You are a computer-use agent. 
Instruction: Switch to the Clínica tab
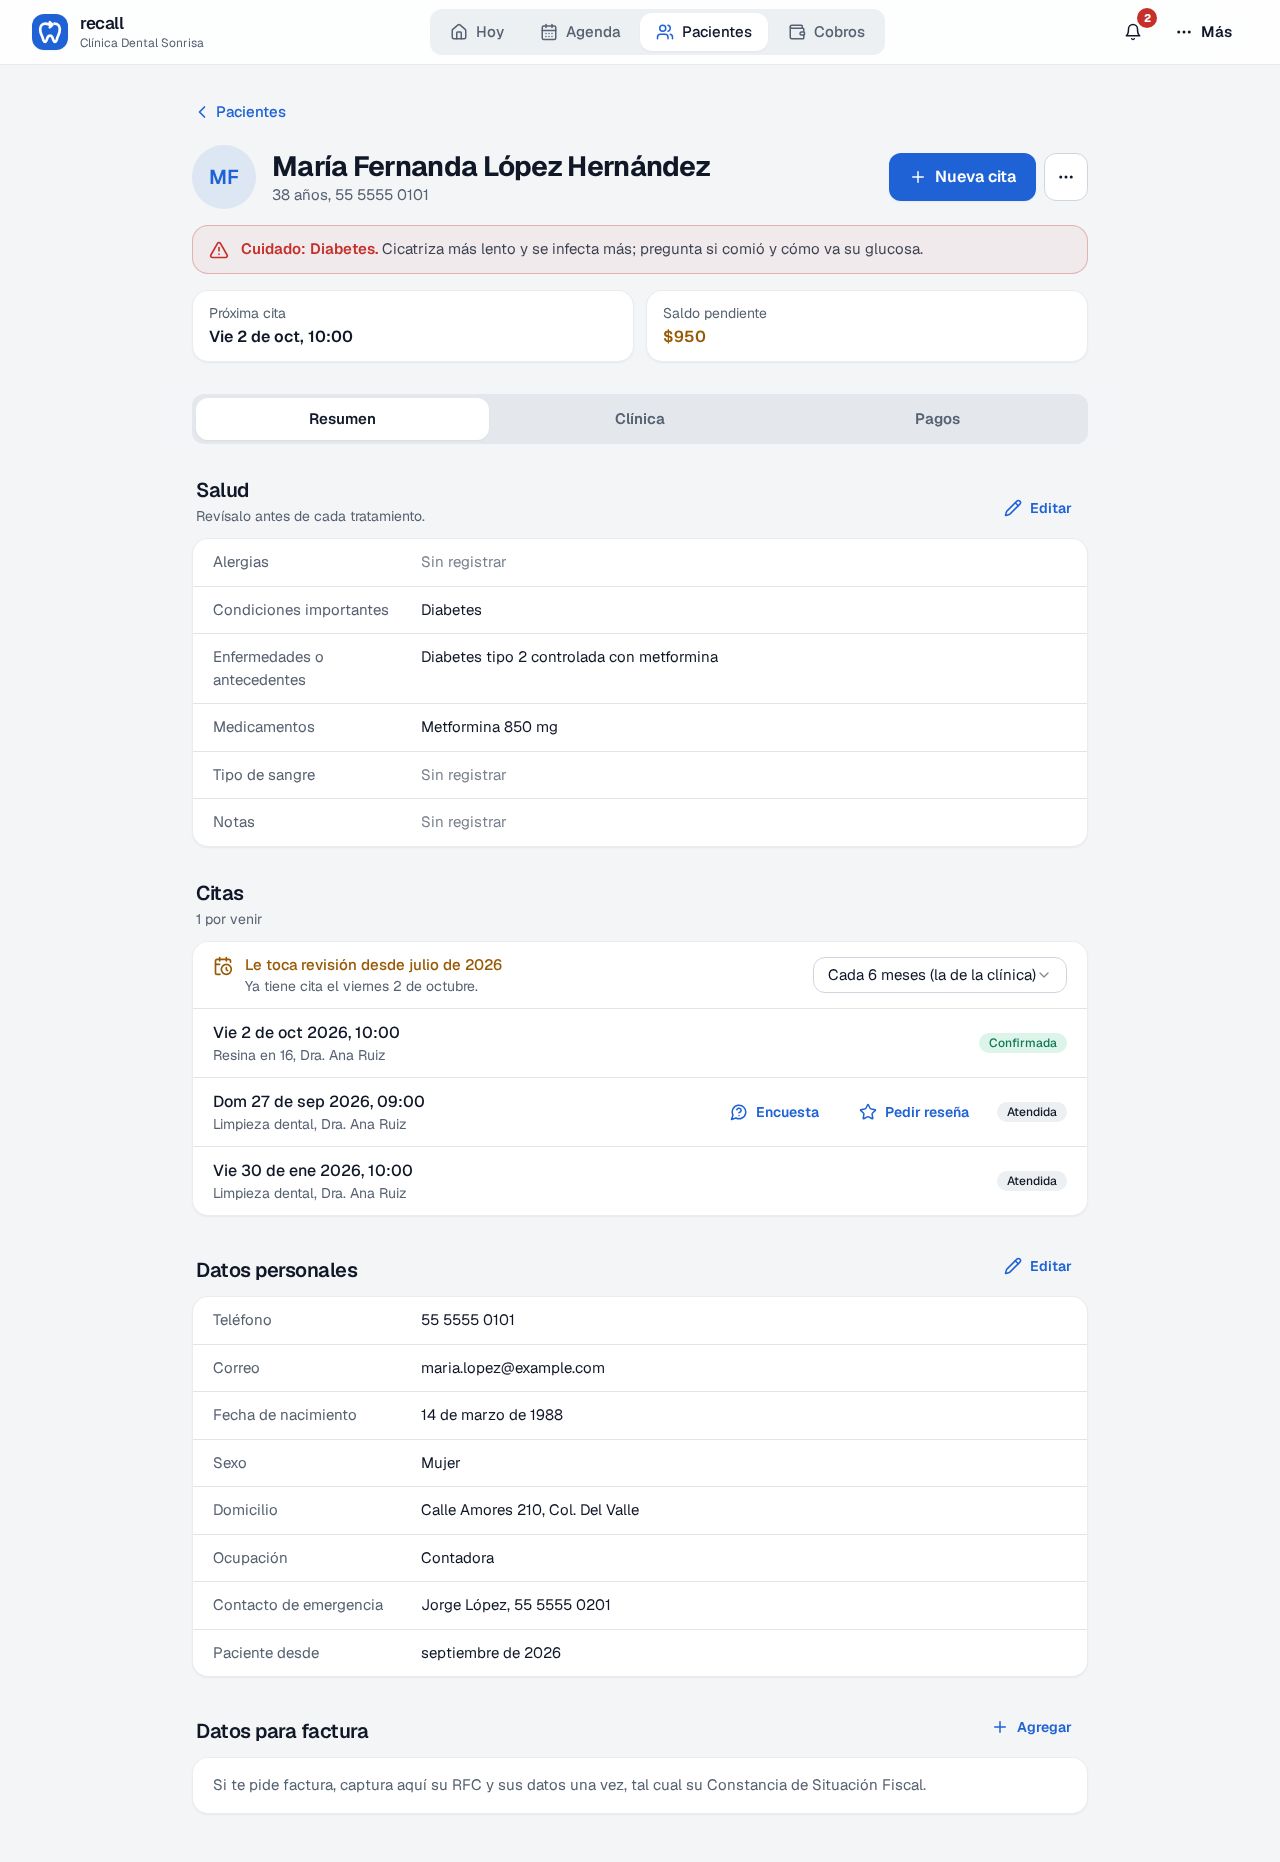[x=640, y=419]
